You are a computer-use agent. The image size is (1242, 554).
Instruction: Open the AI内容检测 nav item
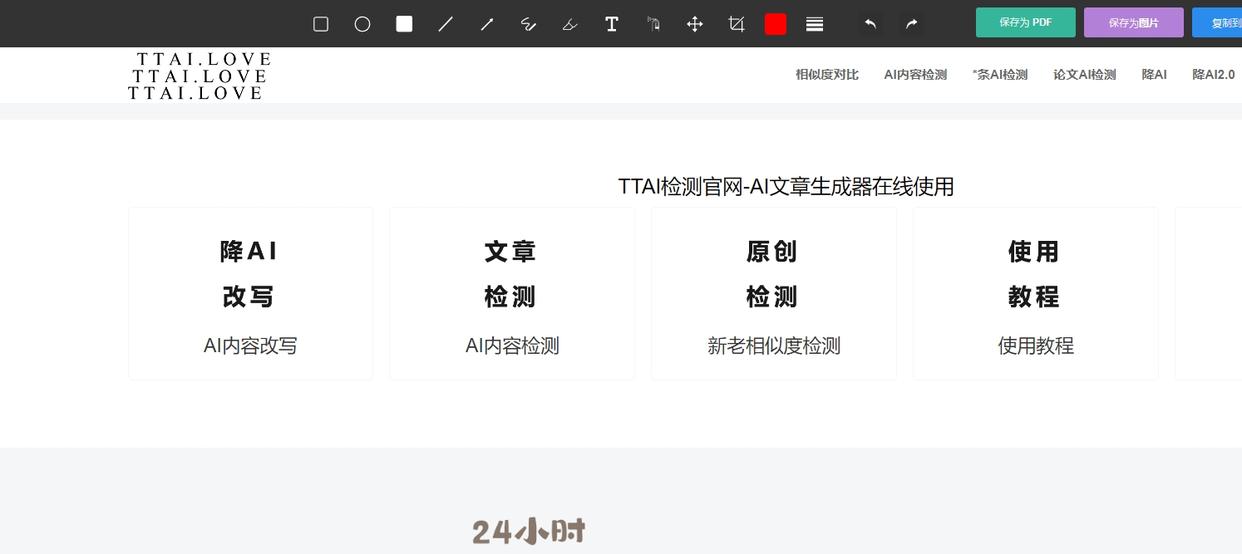(x=915, y=75)
